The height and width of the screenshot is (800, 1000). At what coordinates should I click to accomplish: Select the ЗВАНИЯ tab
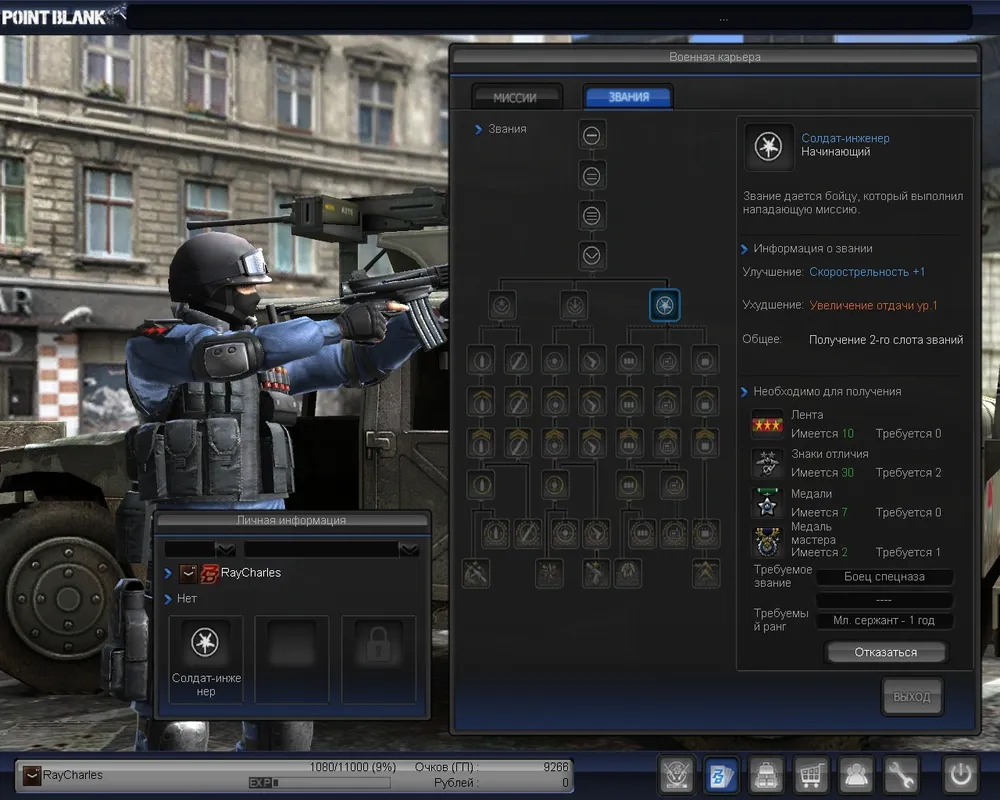pyautogui.click(x=628, y=97)
